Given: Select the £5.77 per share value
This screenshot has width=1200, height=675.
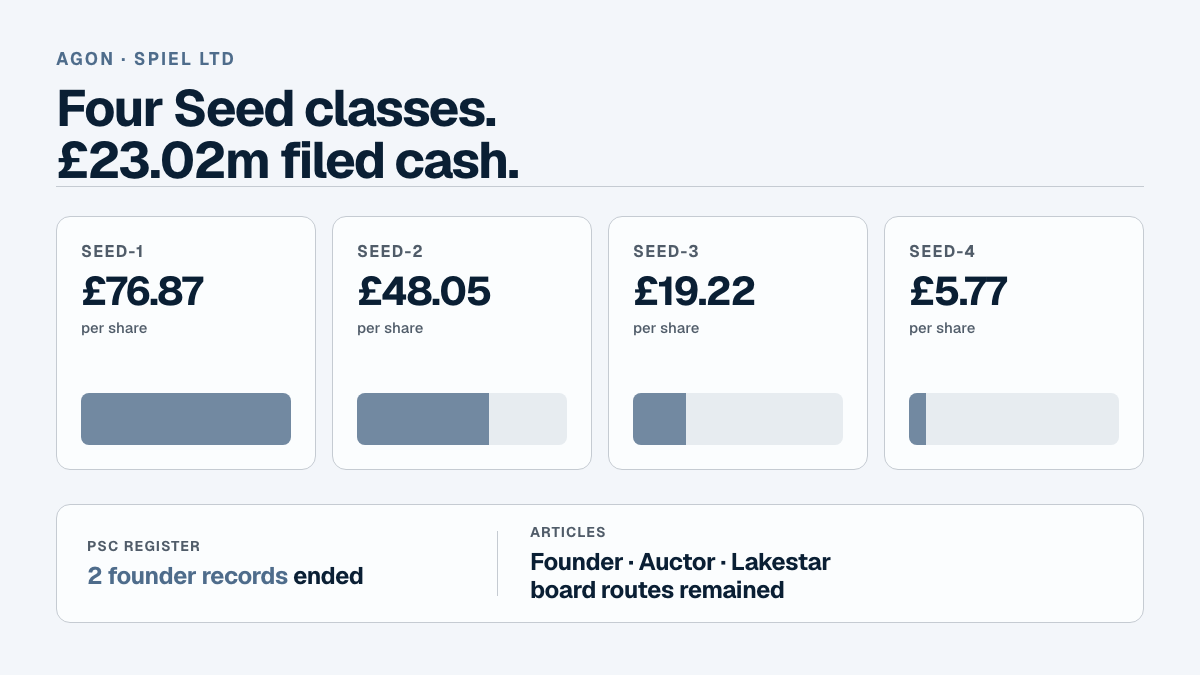Looking at the screenshot, I should click(x=958, y=291).
